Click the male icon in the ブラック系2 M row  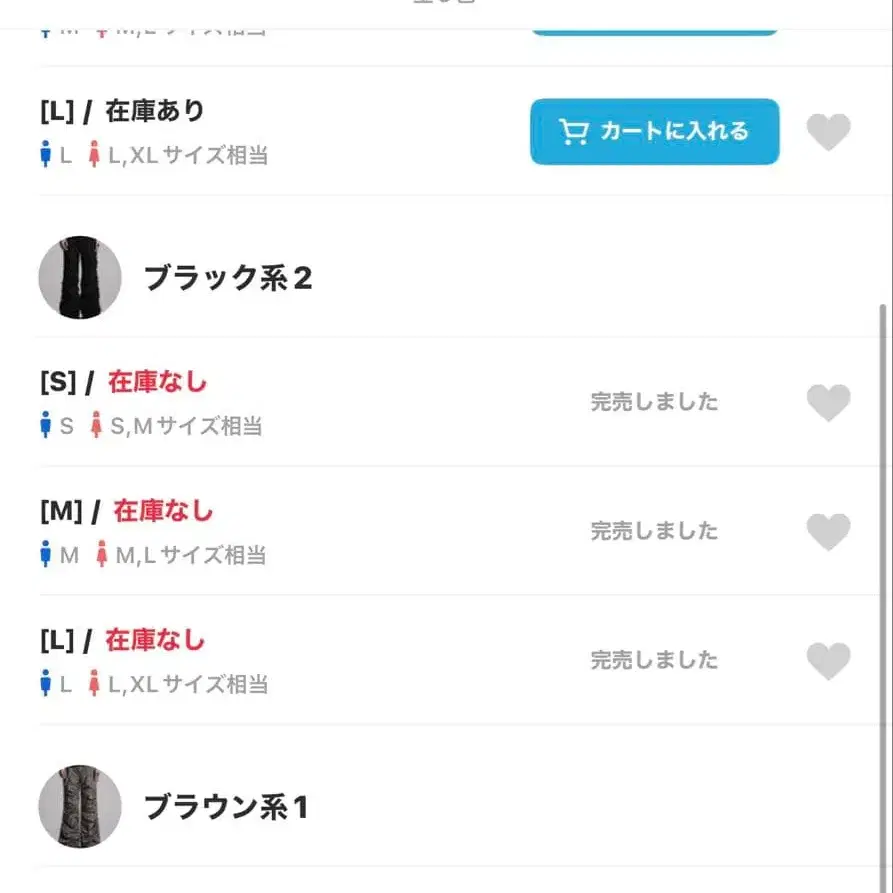point(45,554)
